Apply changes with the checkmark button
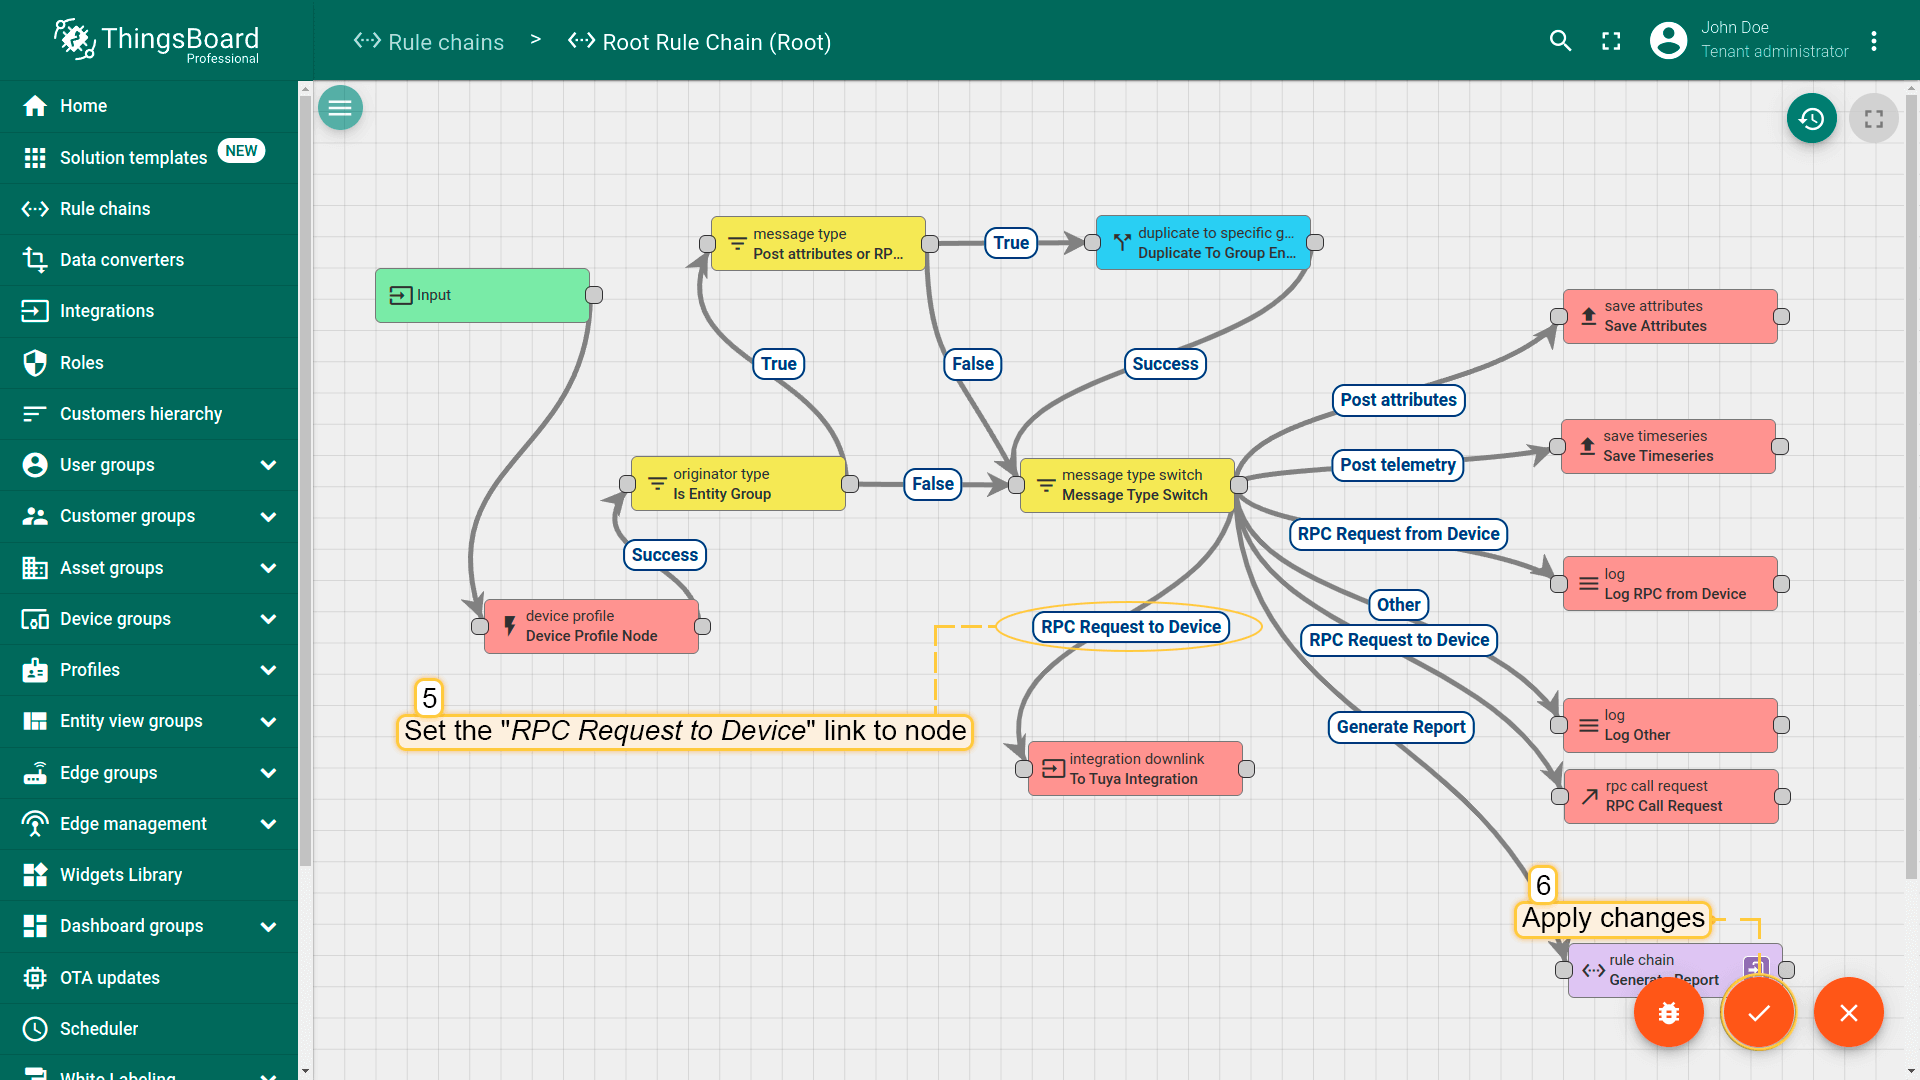 point(1758,1013)
